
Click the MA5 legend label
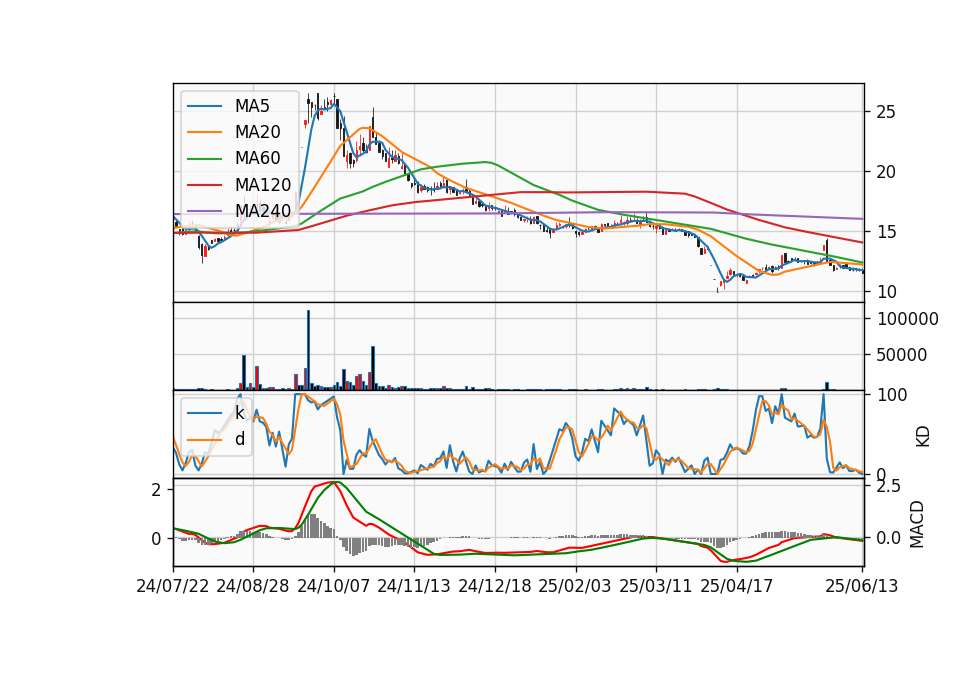point(252,106)
